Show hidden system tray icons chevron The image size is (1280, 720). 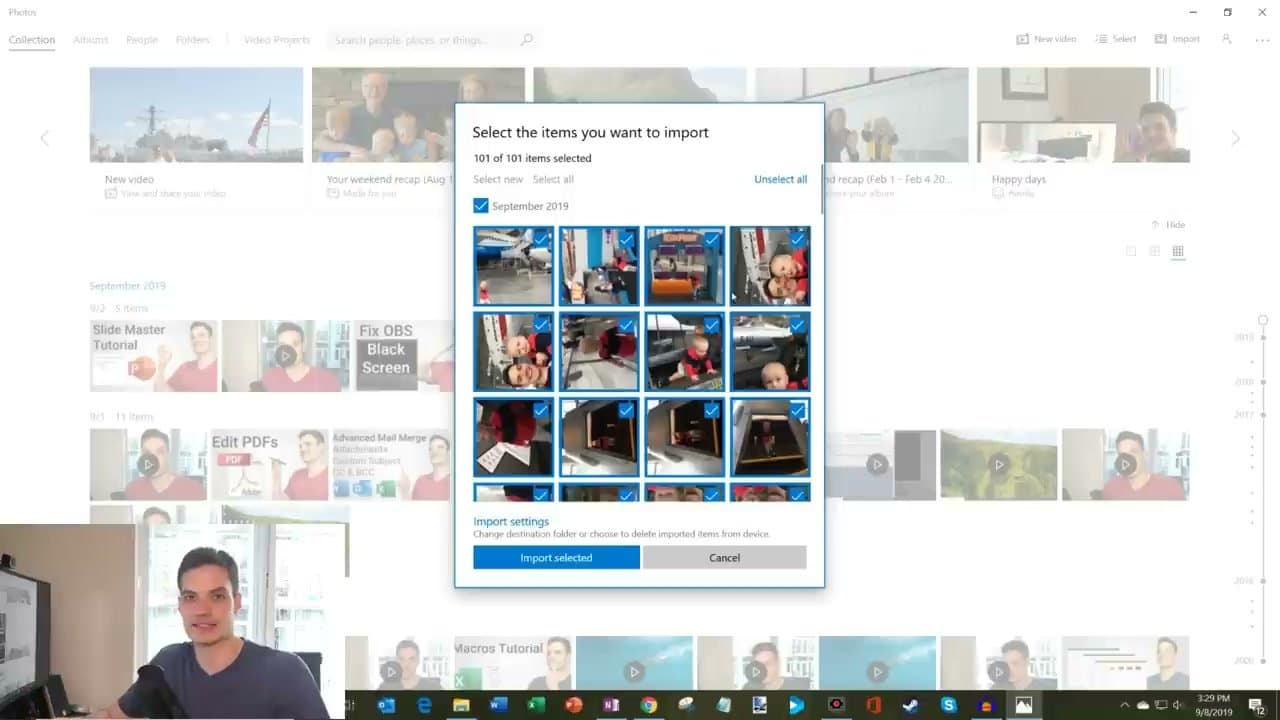pyautogui.click(x=1124, y=705)
